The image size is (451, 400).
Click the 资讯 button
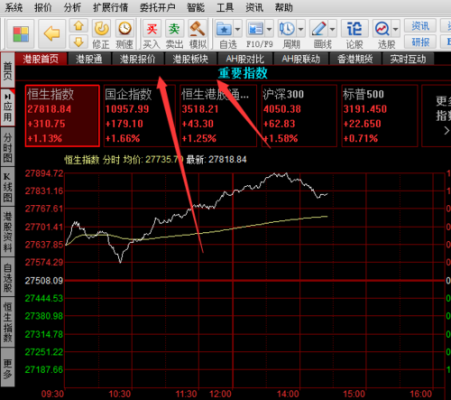(x=420, y=26)
